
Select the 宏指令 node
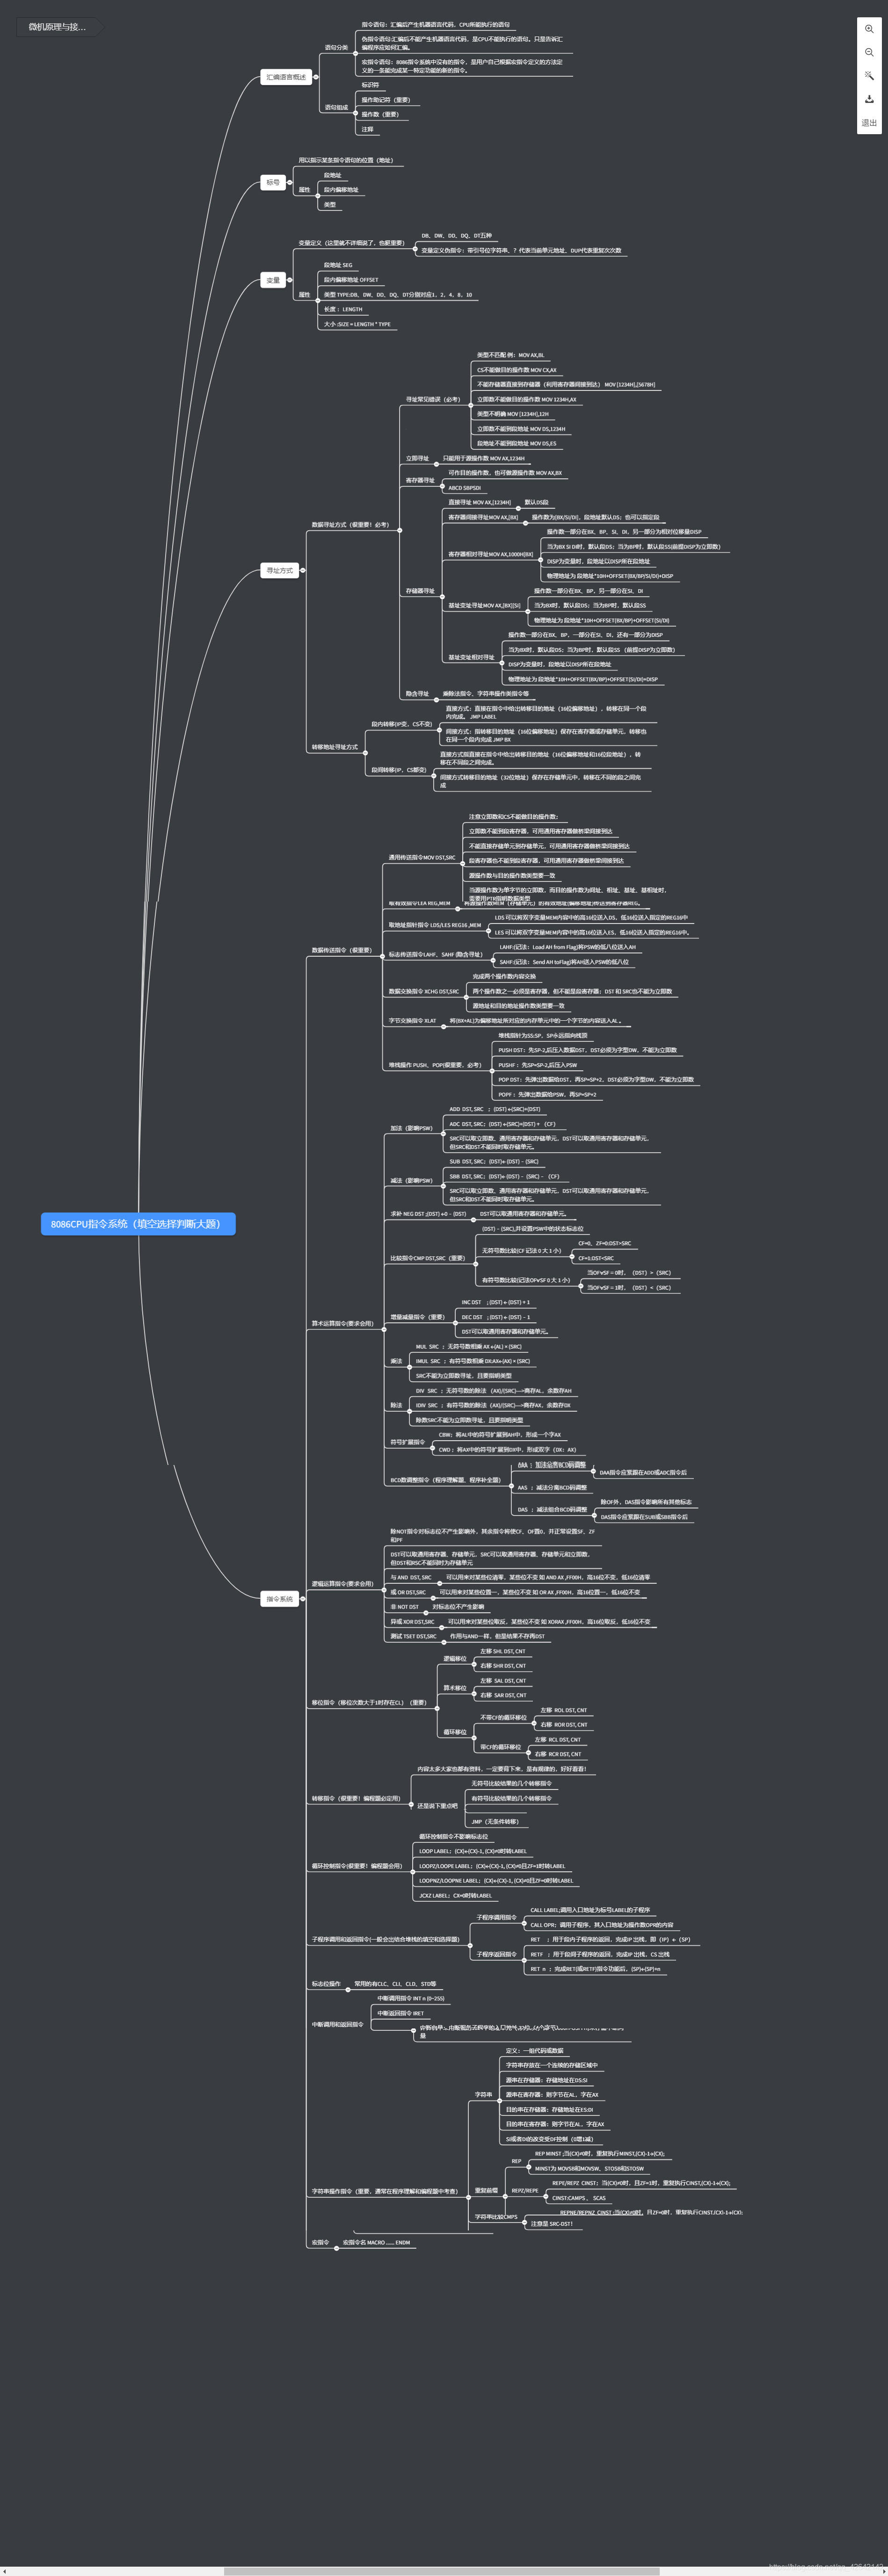[x=320, y=2242]
